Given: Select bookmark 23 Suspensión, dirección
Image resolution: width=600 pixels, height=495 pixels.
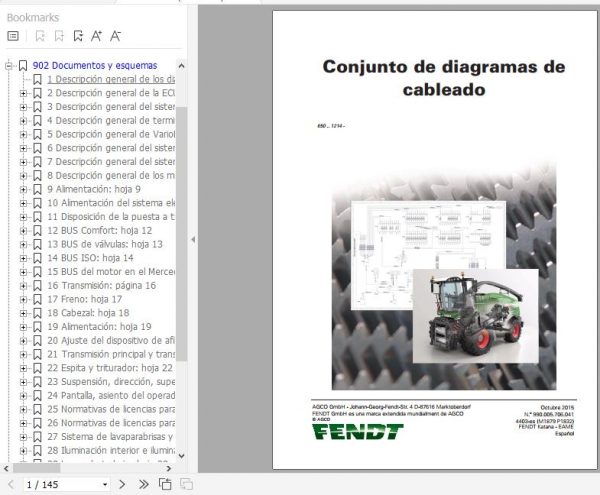Looking at the screenshot, I should 111,382.
